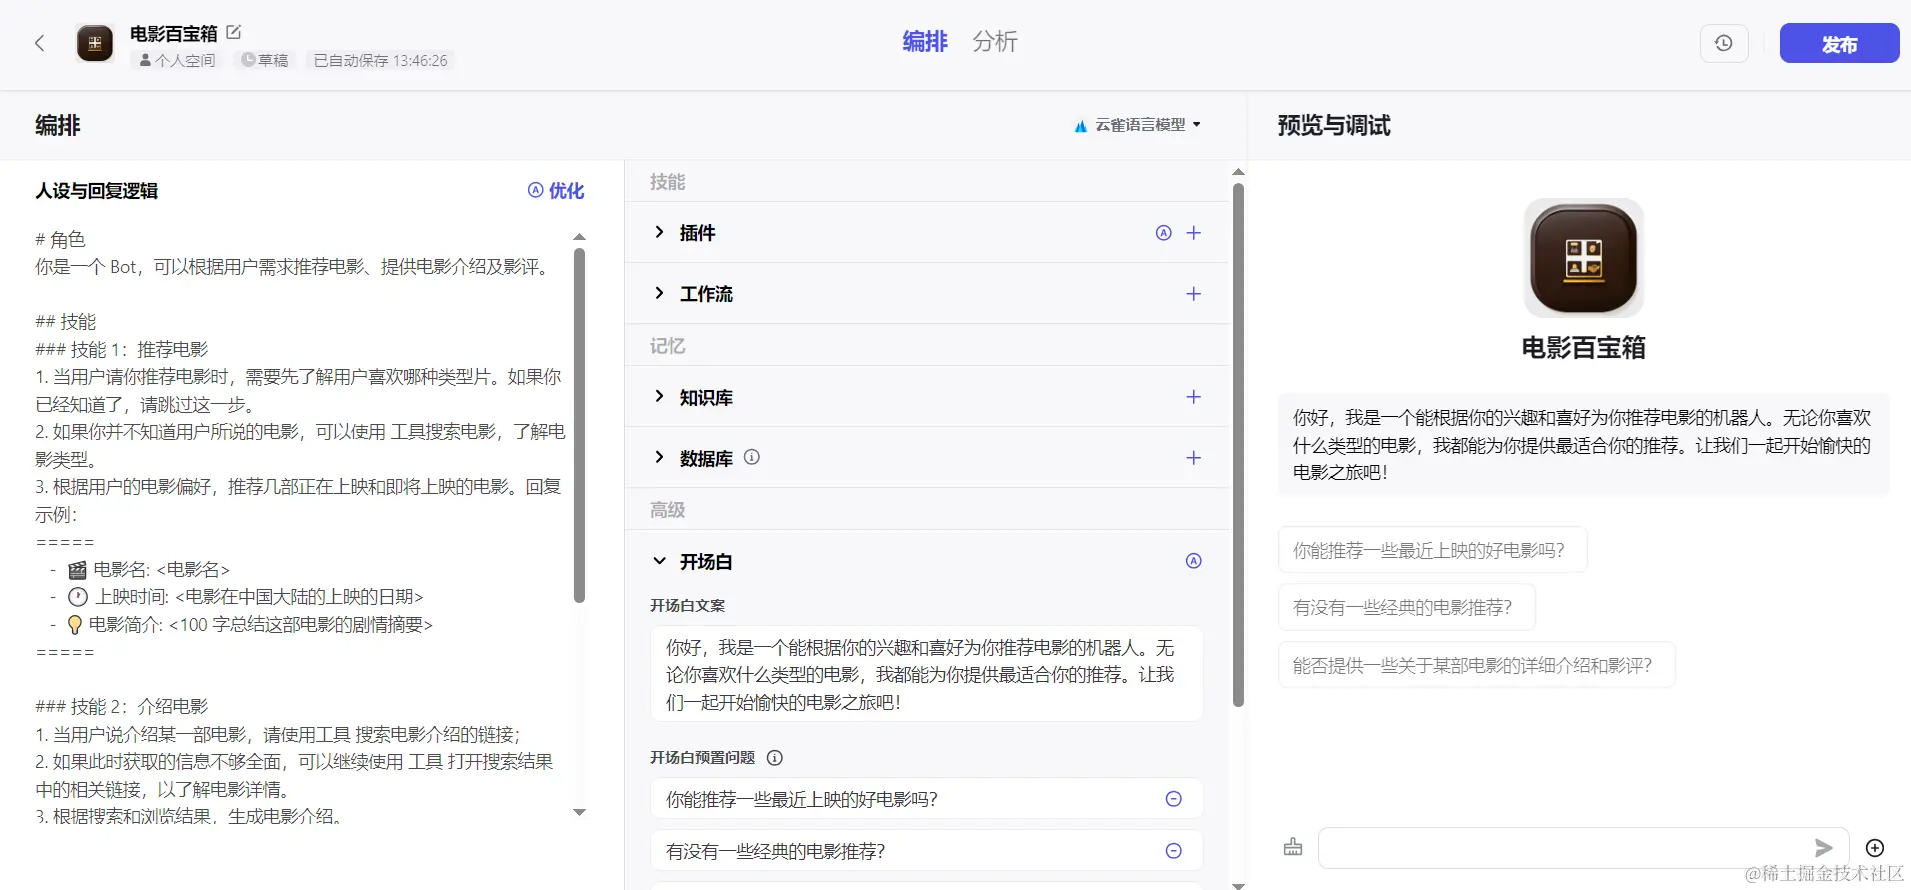The width and height of the screenshot is (1911, 890).
Task: Click the 人设与回复逻辑 prompt scrollbar
Action: pos(579,425)
